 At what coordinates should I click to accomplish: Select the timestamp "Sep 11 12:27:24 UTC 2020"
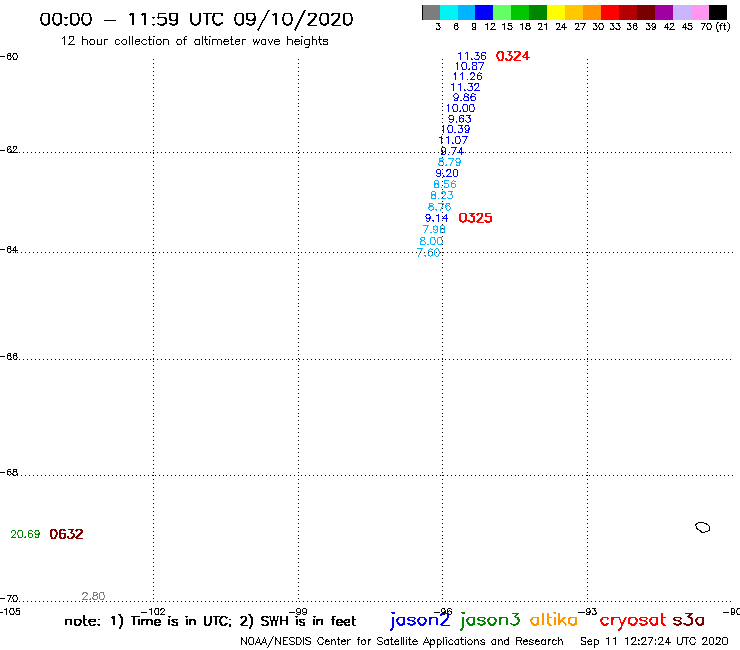(654, 642)
